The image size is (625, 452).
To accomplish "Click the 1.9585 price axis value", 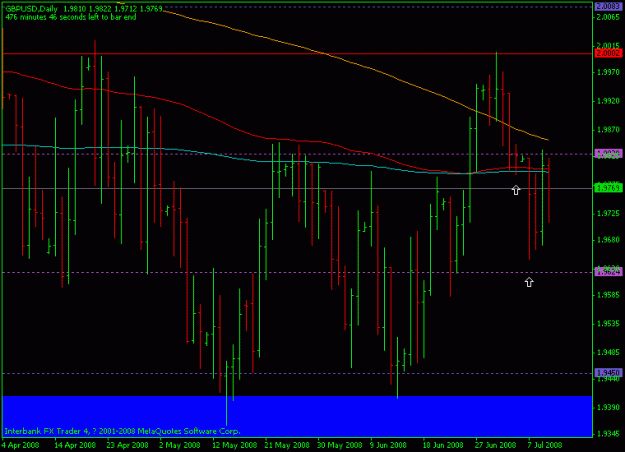I will point(608,295).
